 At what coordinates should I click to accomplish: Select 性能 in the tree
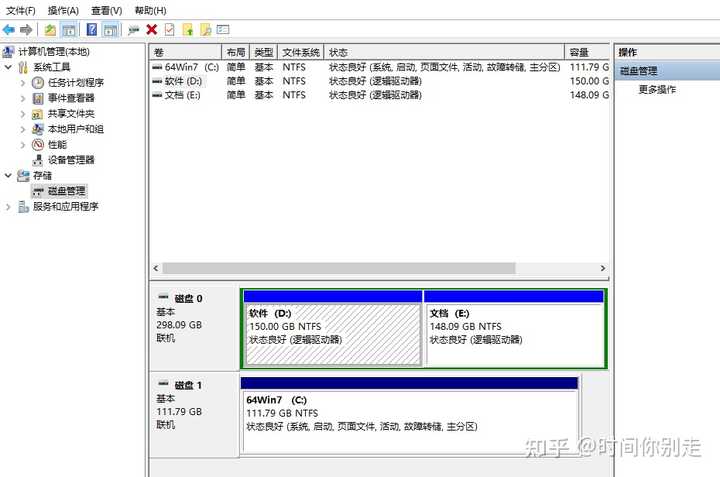point(57,145)
